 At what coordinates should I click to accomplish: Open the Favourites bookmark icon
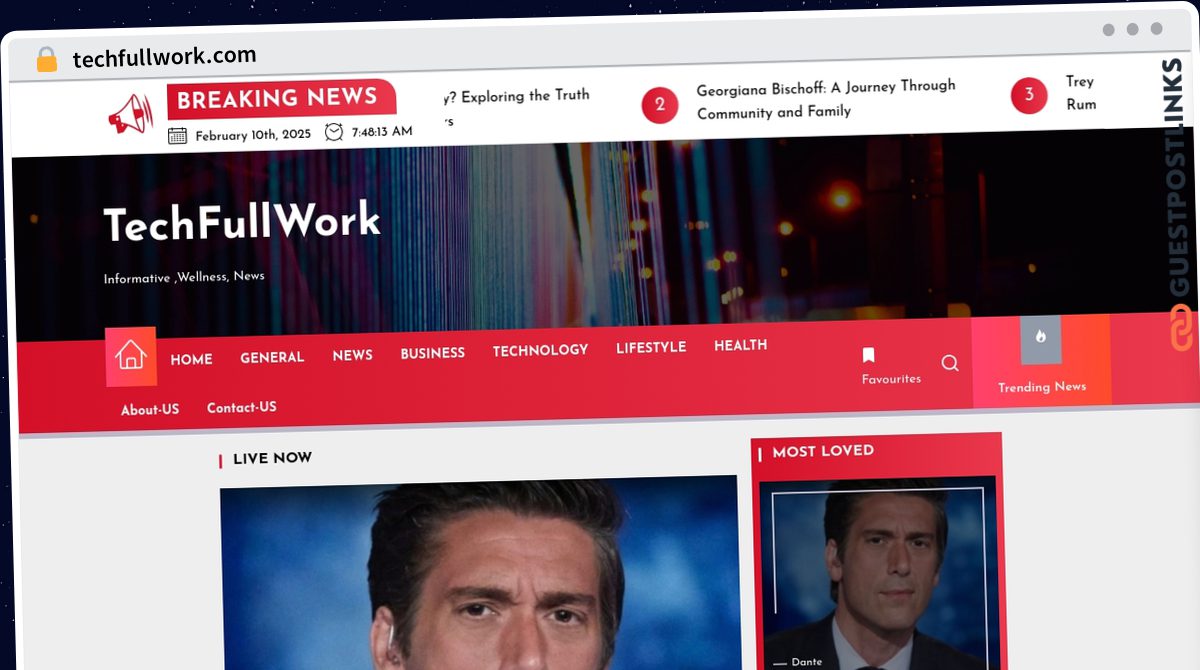click(868, 355)
